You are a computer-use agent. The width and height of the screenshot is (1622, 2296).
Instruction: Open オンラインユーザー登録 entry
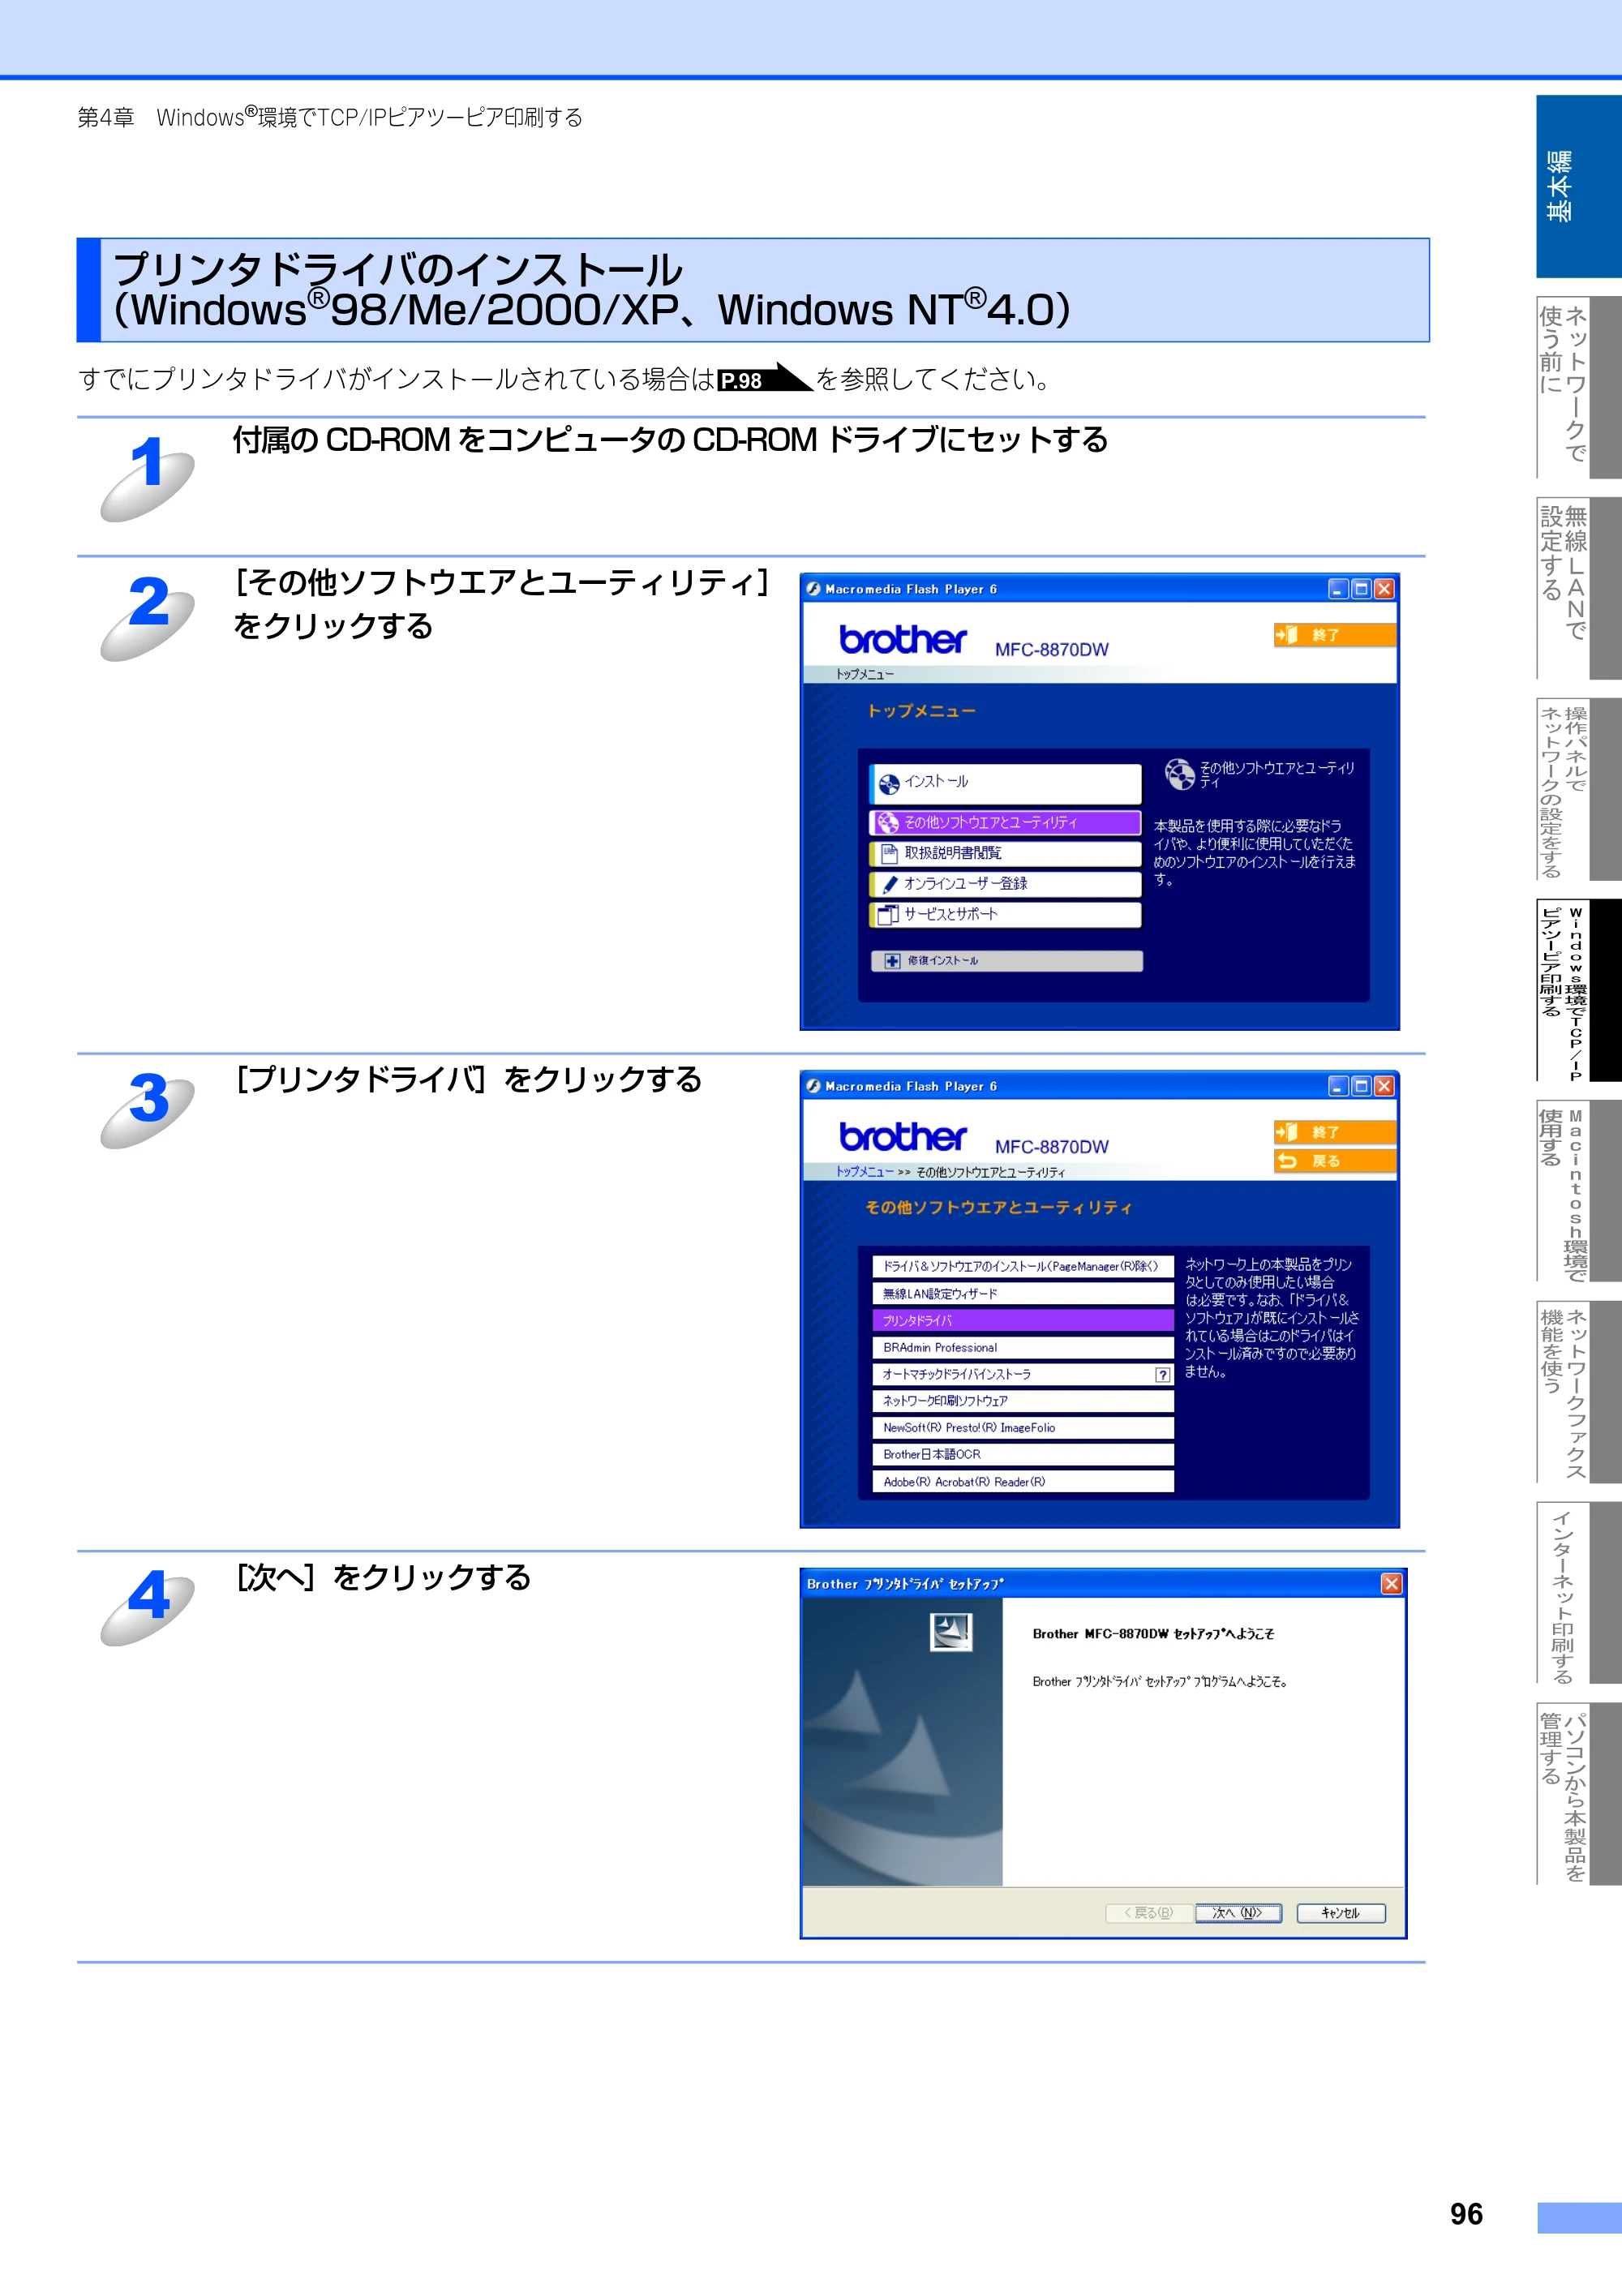click(1005, 884)
